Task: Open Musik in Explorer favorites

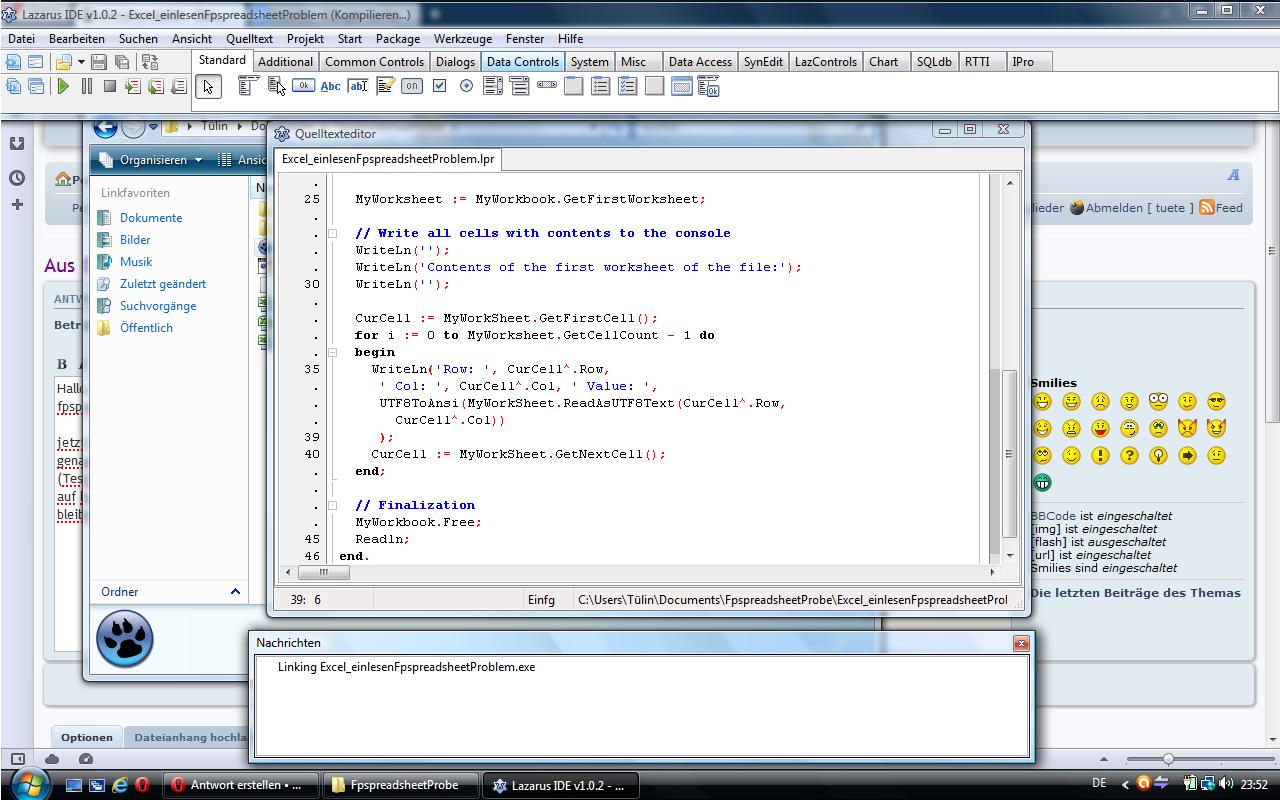Action: click(136, 262)
